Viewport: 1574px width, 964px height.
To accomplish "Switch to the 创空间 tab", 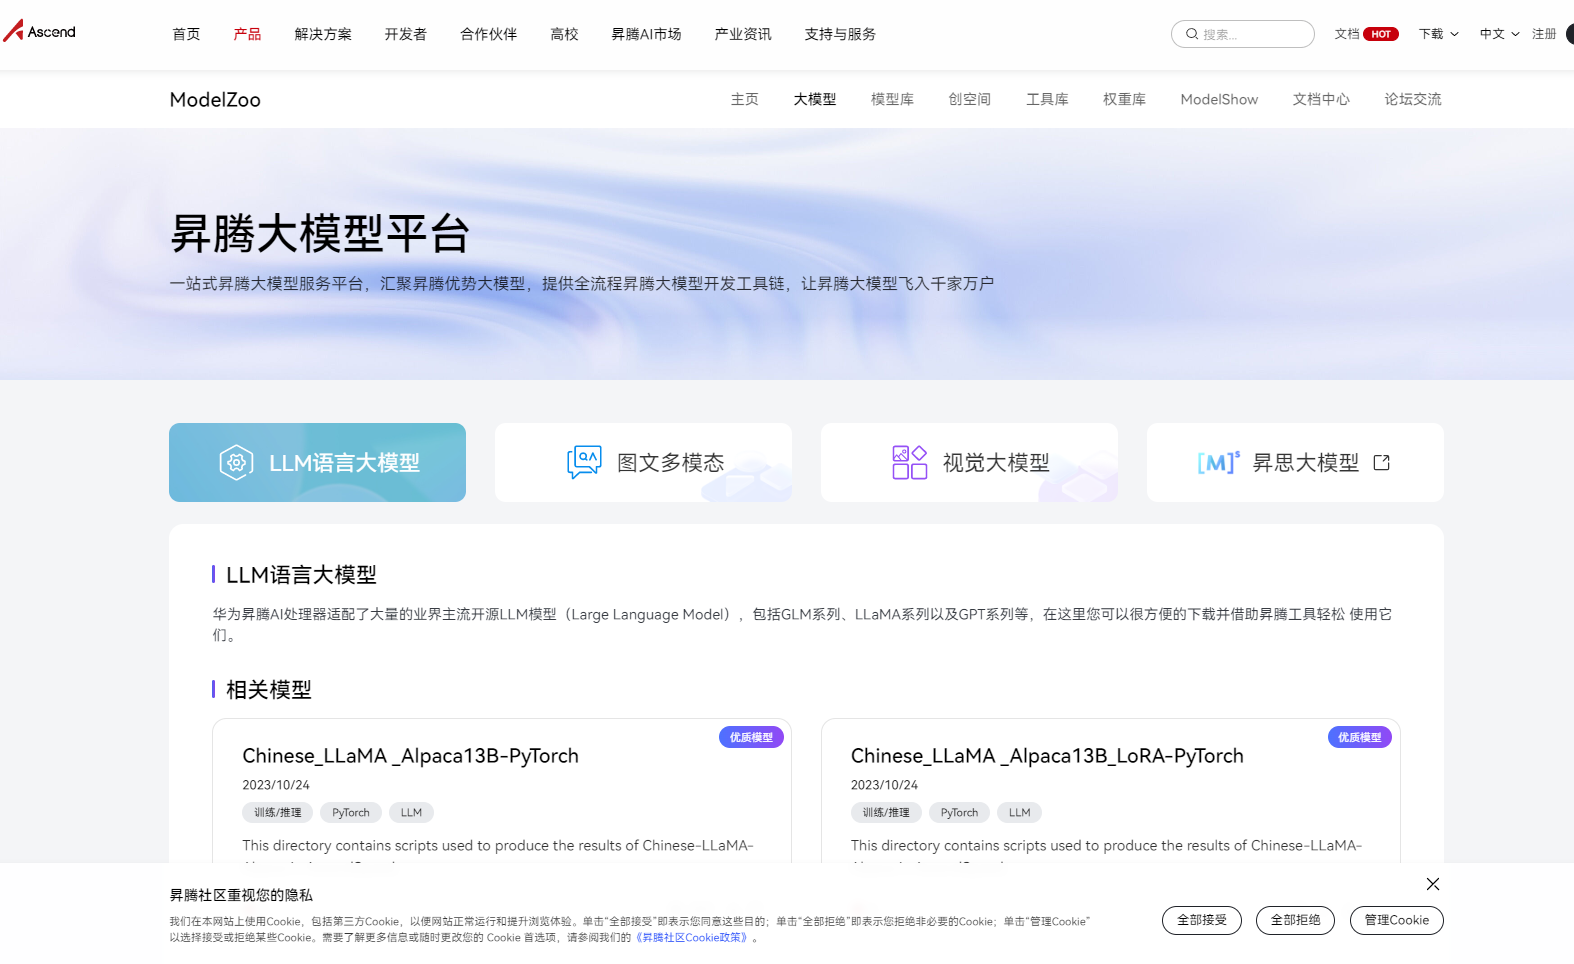I will 970,99.
